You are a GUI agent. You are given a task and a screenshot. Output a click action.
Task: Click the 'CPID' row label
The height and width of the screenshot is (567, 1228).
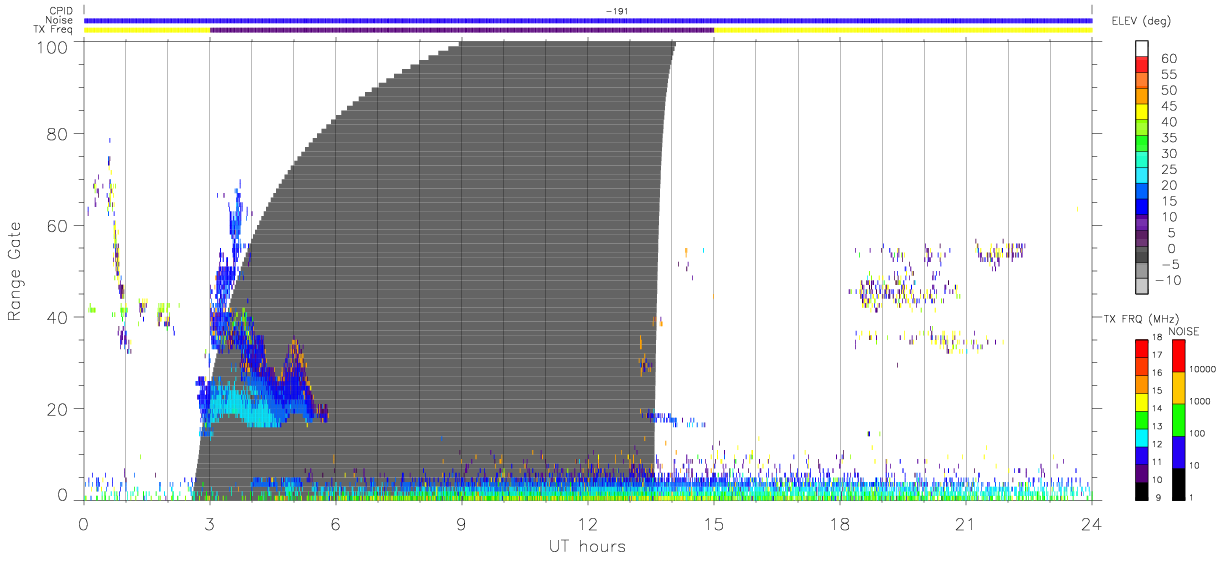coord(62,10)
